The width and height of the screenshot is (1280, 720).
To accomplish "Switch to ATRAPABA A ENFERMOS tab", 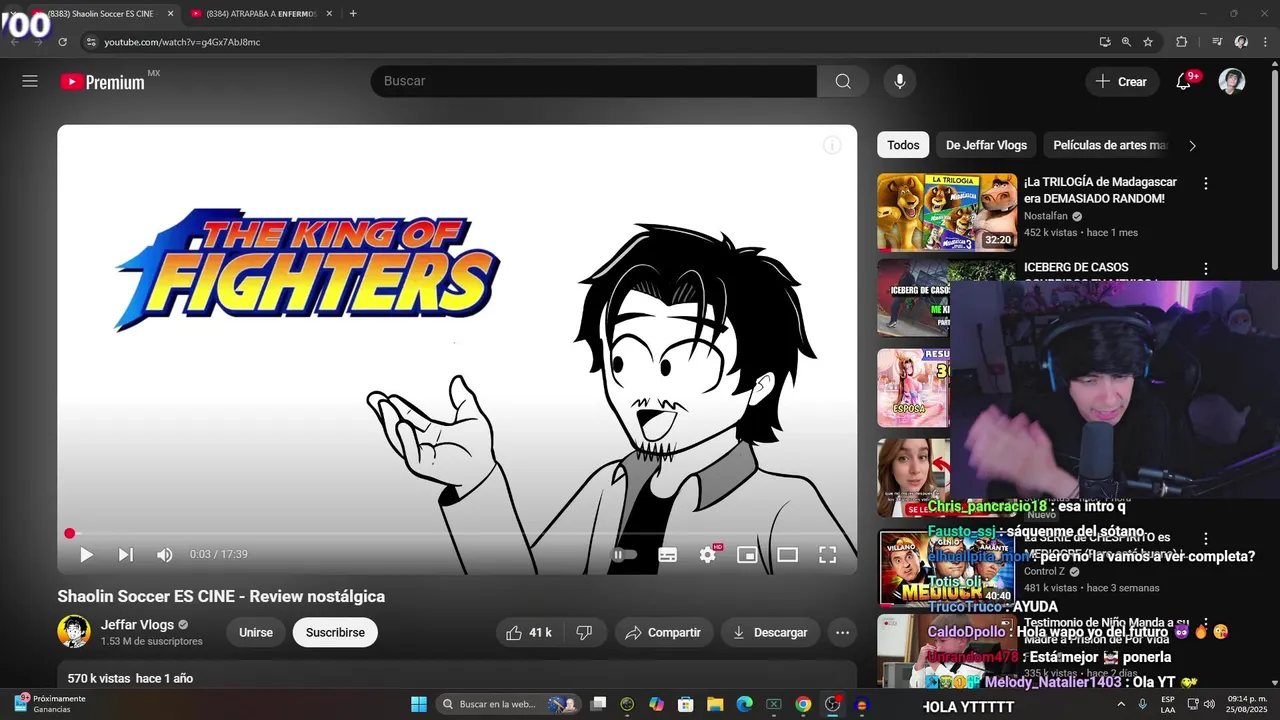I will pos(262,14).
